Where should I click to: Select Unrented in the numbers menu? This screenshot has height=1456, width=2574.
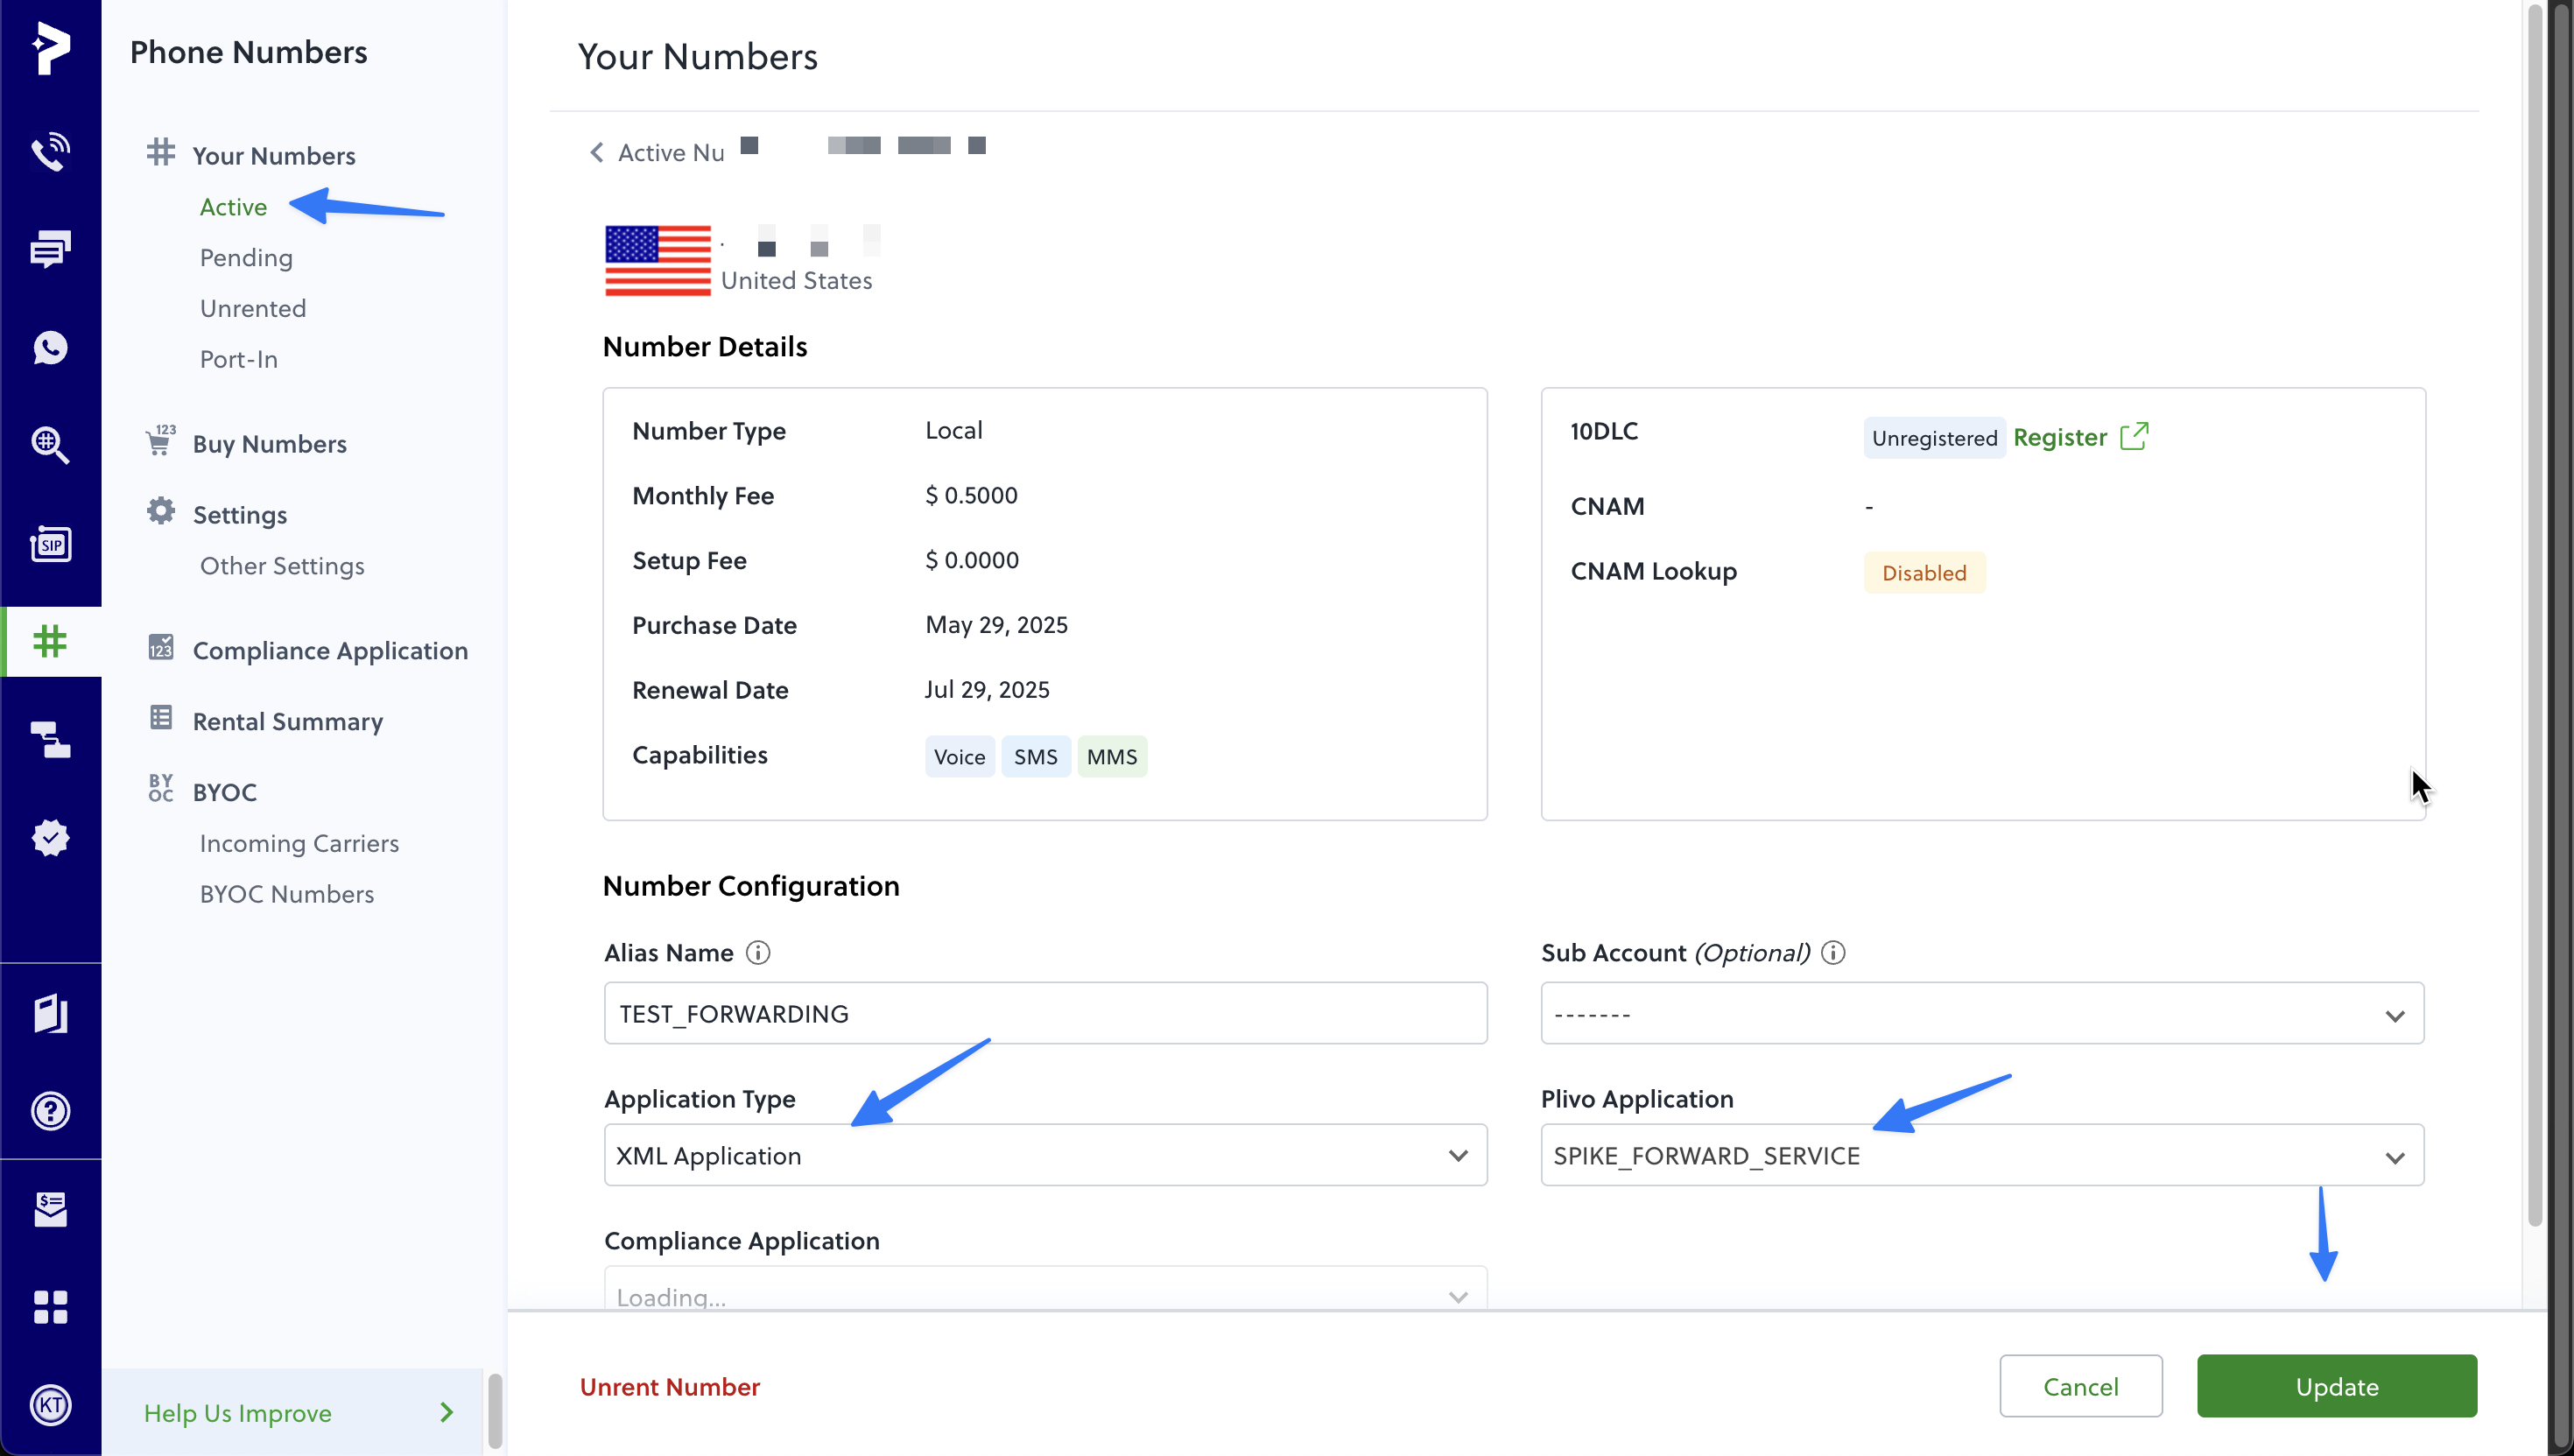253,309
